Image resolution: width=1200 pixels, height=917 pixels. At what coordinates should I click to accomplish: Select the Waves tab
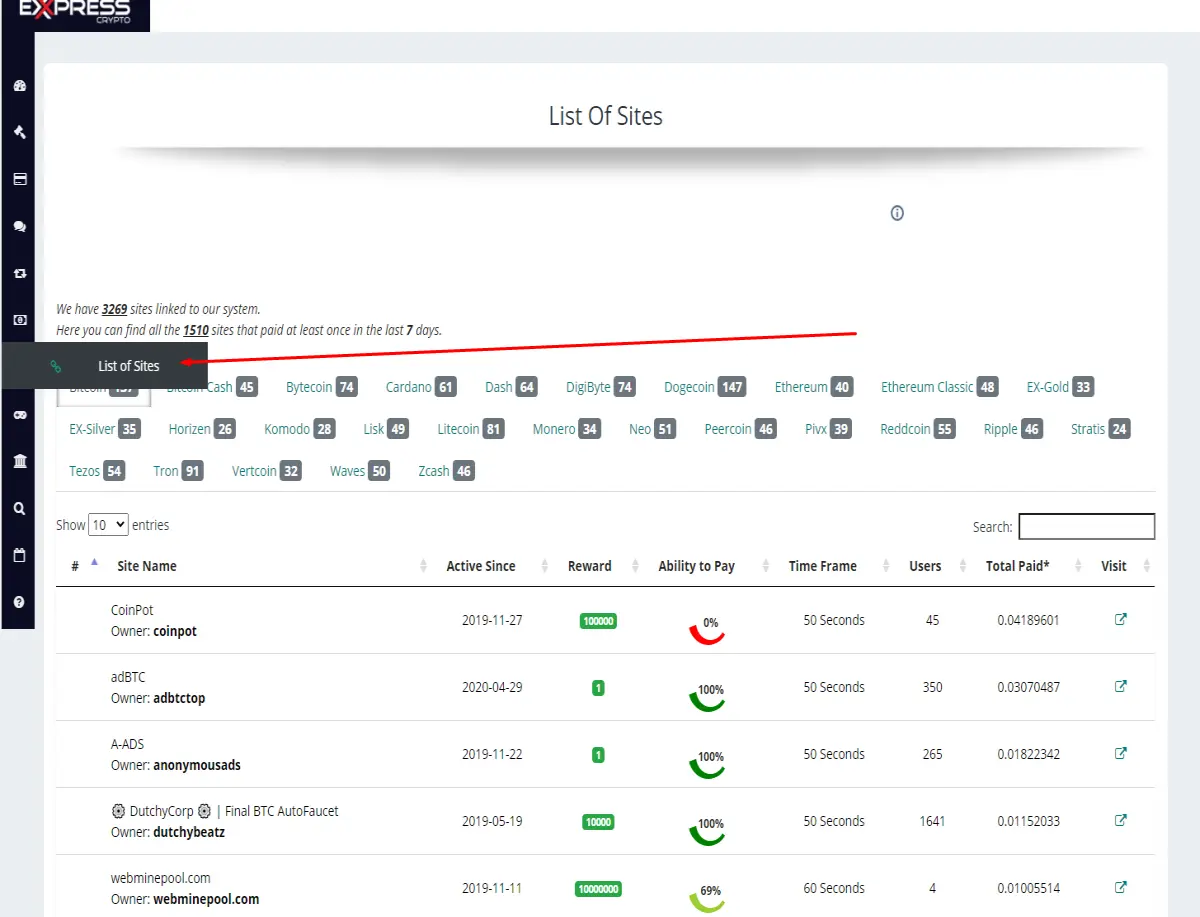pos(359,471)
